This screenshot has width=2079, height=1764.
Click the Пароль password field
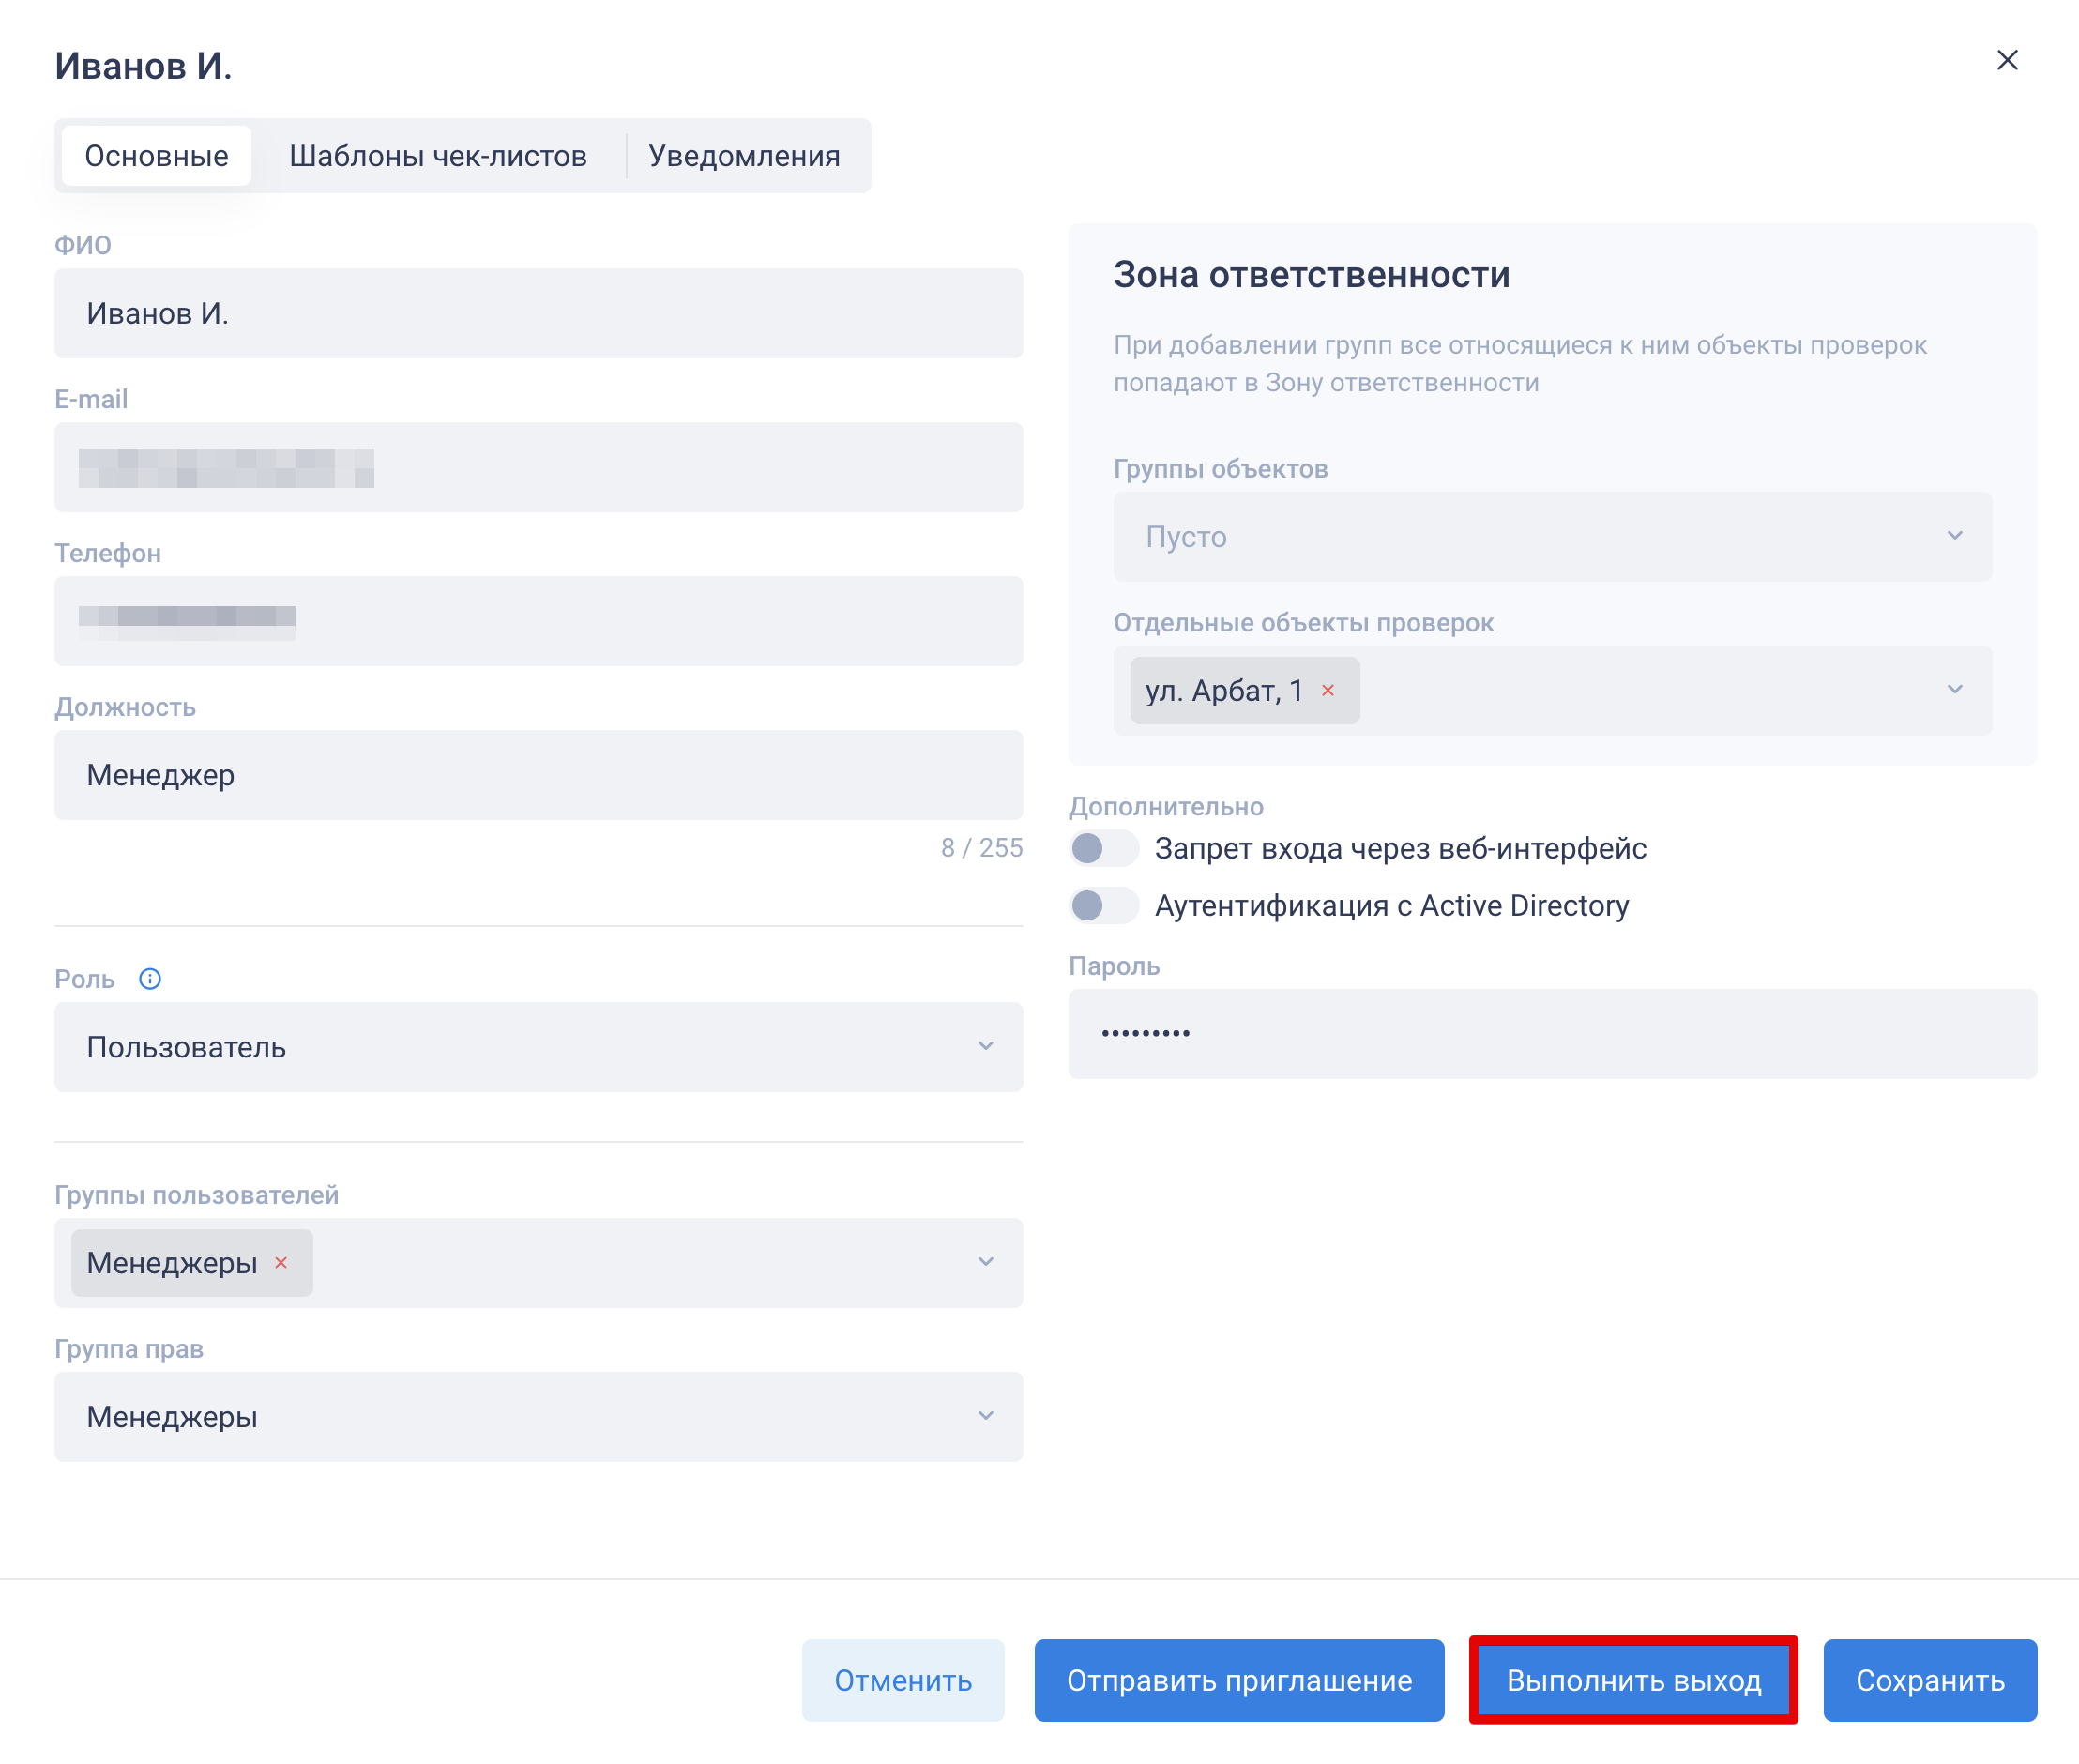coord(1552,1033)
